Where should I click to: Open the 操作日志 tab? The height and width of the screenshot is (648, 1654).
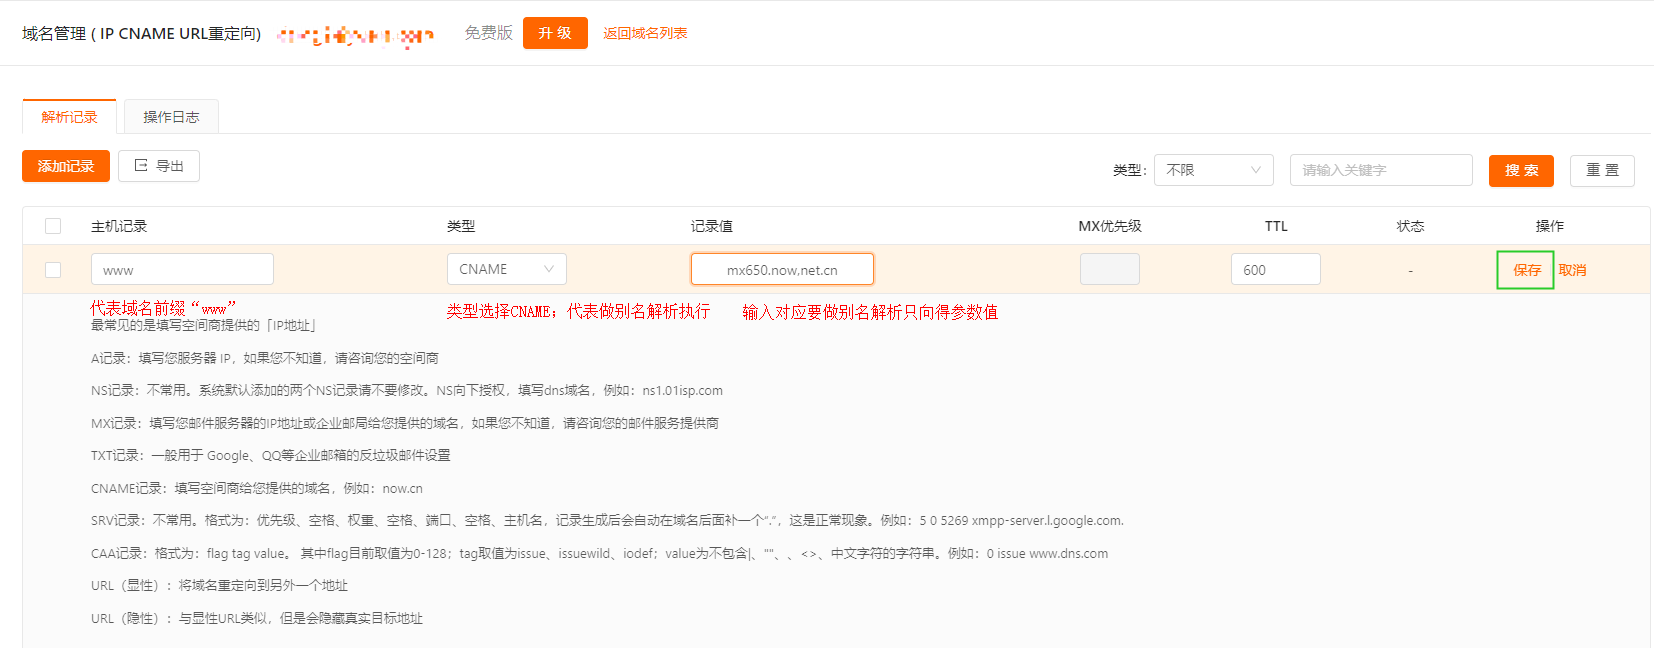[x=171, y=117]
